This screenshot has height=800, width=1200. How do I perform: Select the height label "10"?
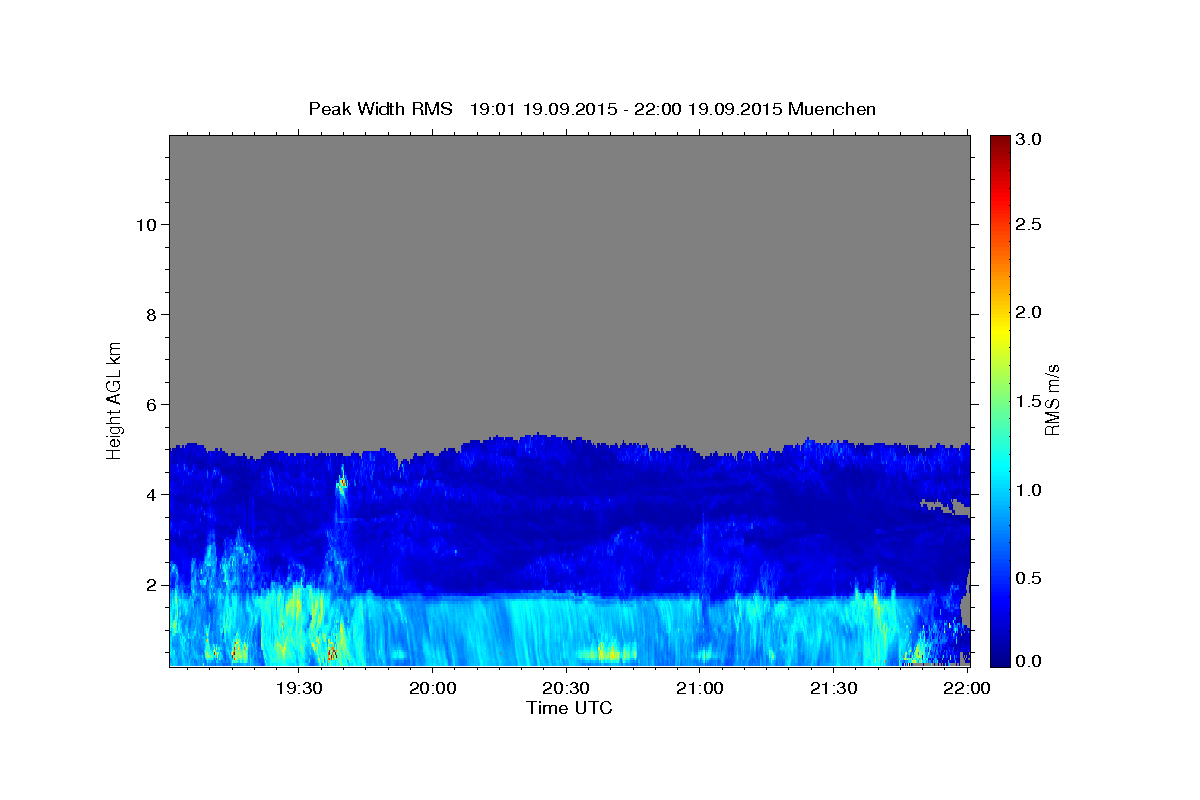click(146, 224)
